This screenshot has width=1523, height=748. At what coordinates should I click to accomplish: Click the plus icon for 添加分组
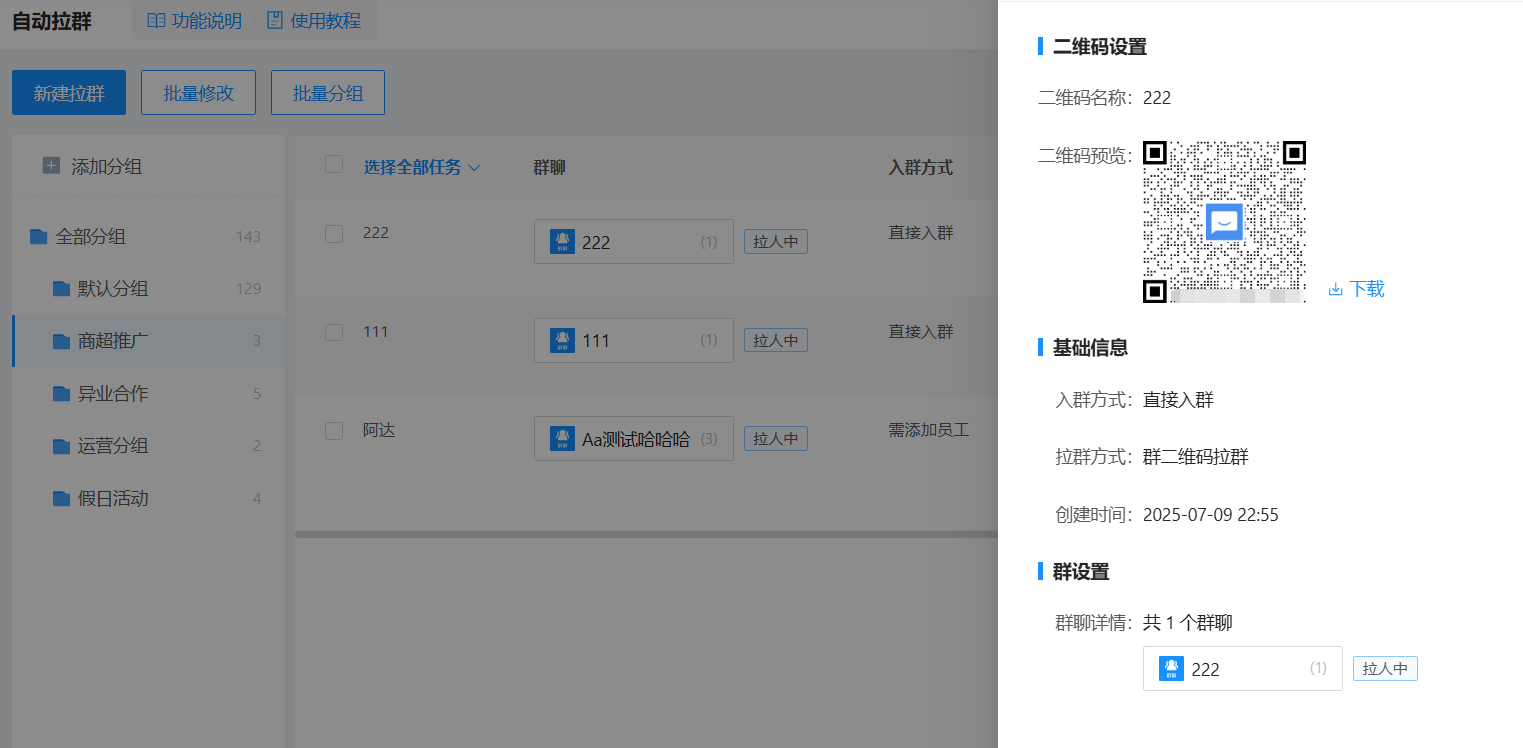51,166
